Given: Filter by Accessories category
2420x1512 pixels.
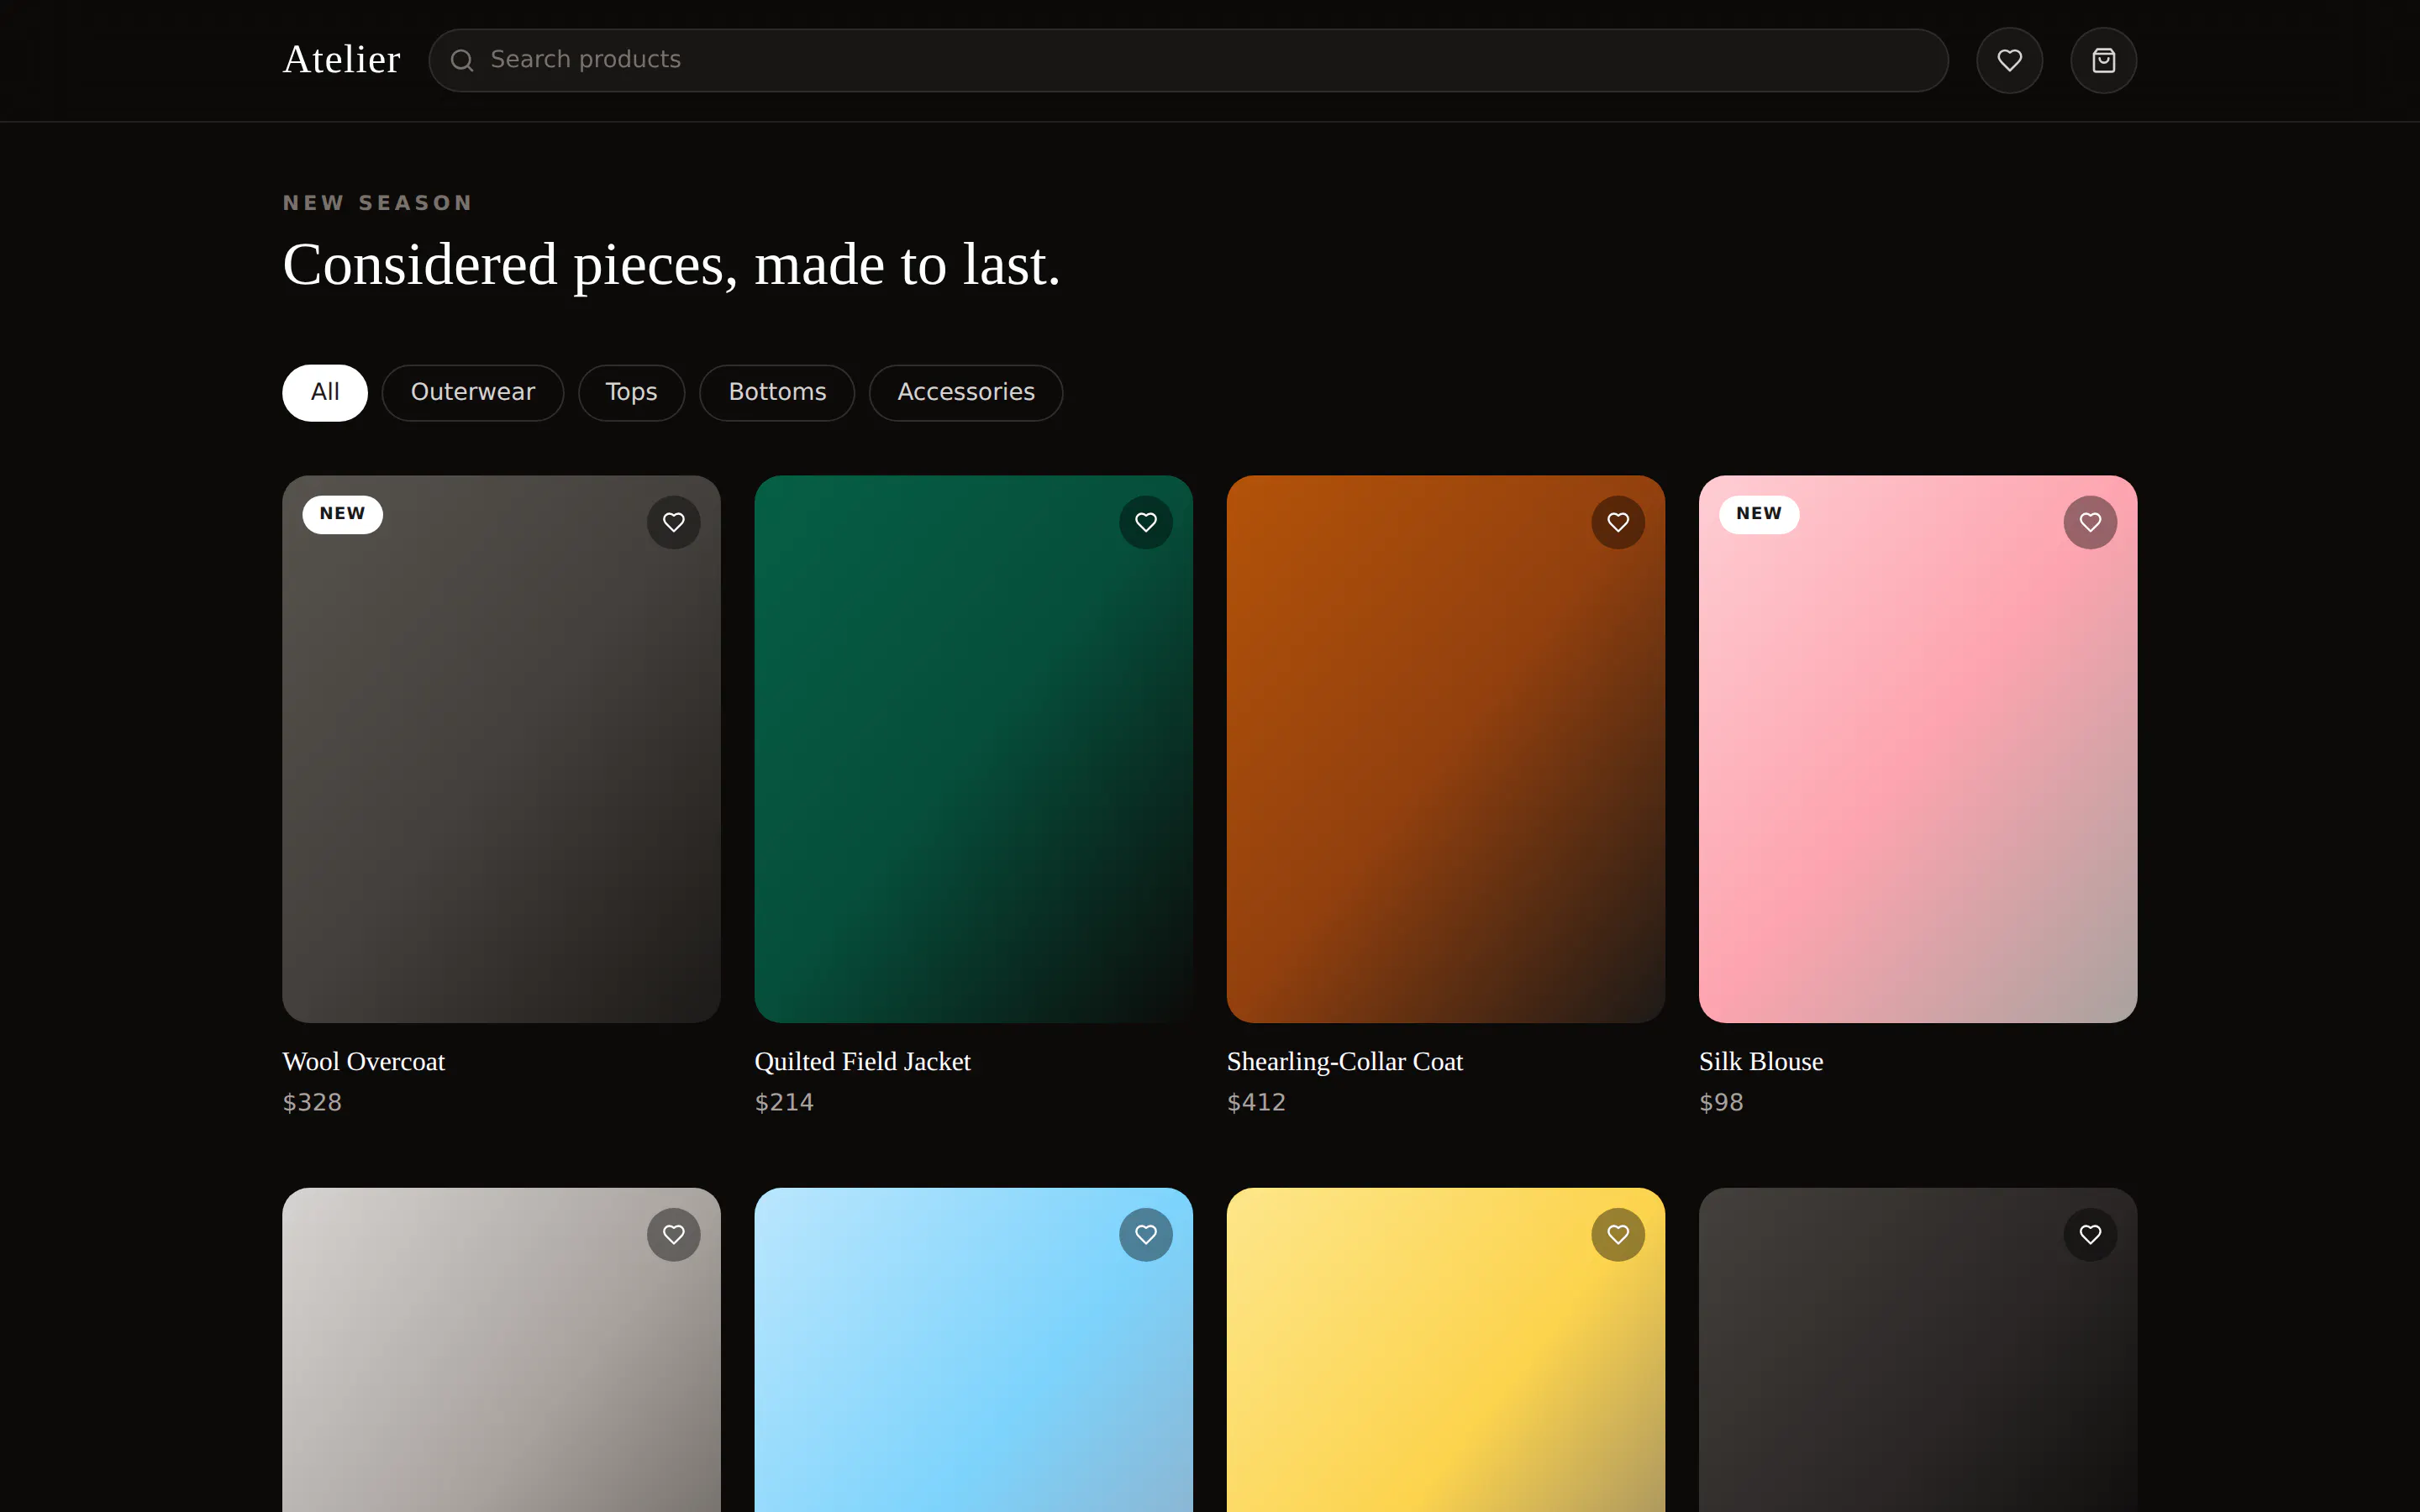Looking at the screenshot, I should point(966,392).
